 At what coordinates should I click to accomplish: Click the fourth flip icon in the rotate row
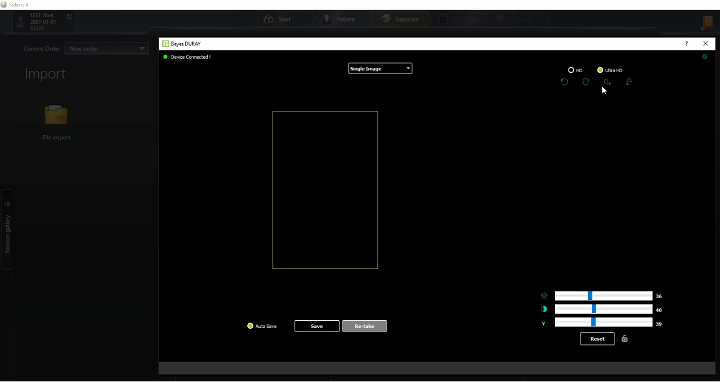pos(629,82)
